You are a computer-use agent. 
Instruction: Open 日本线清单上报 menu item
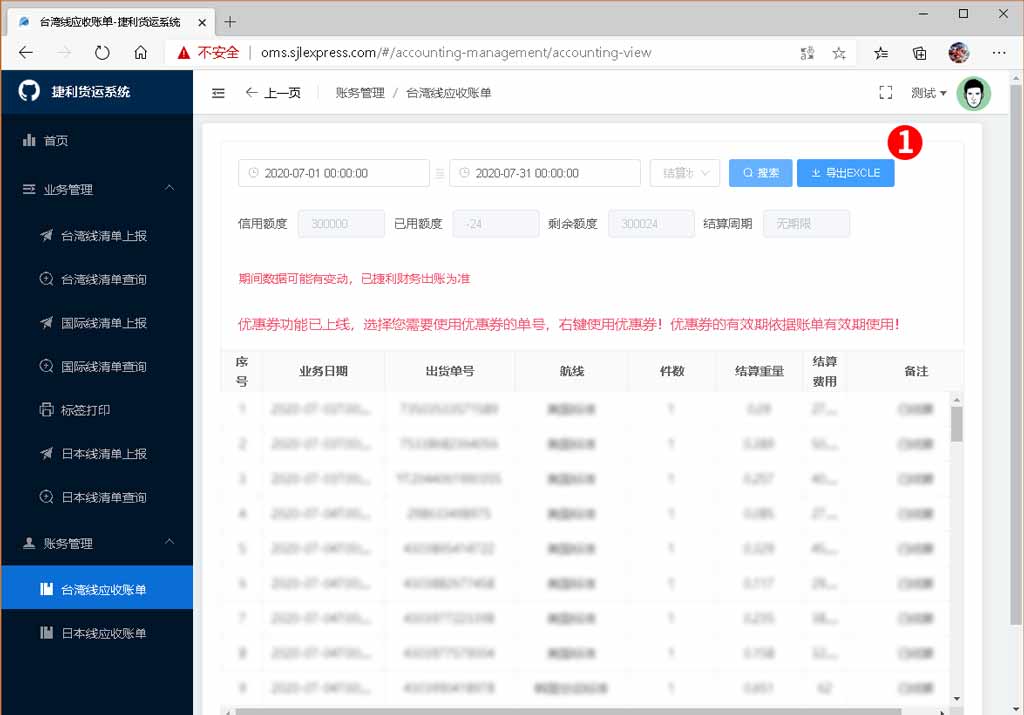tap(97, 454)
